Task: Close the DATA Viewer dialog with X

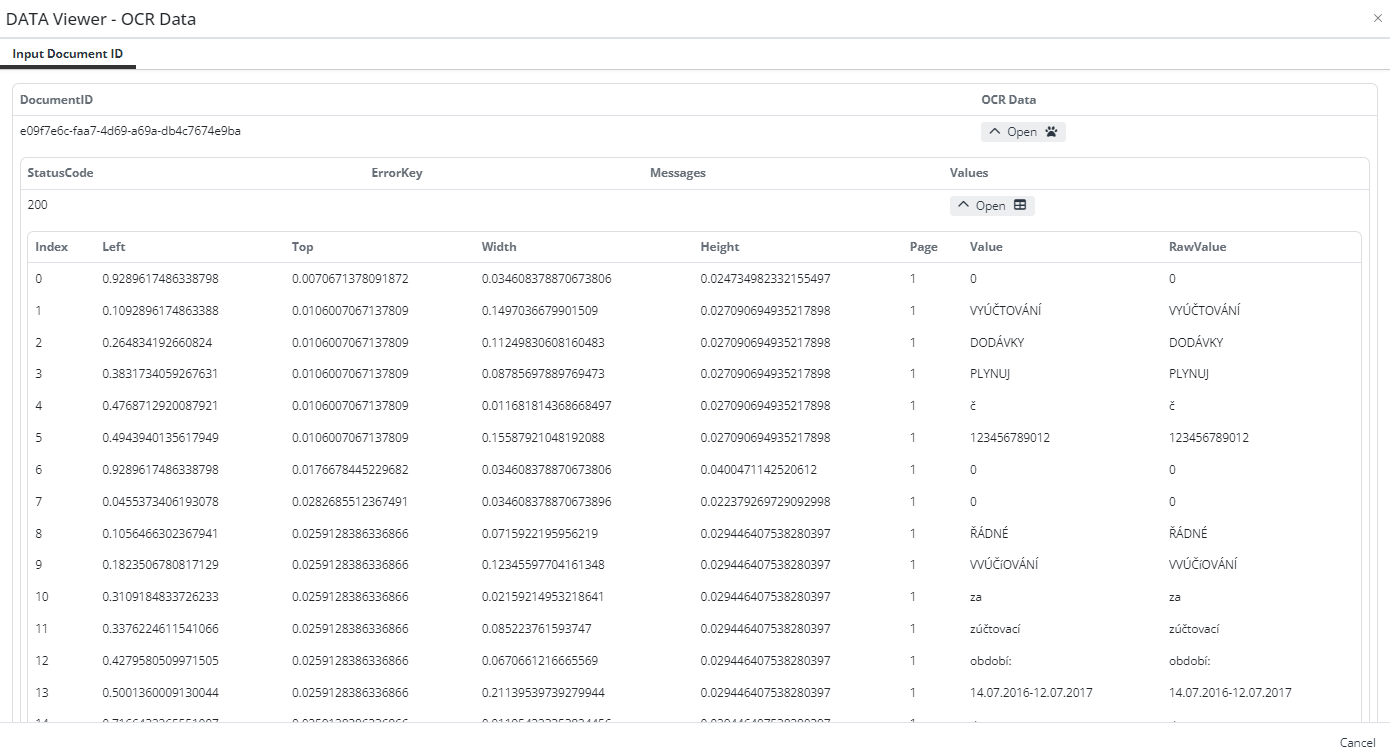Action: coord(1378,18)
